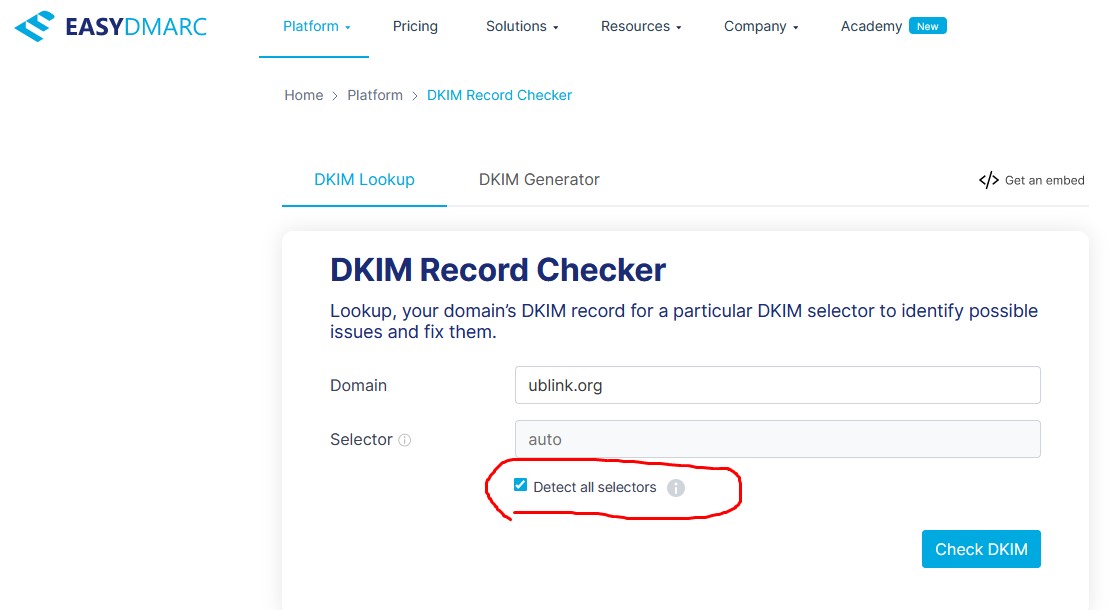This screenshot has height=610, width=1110.
Task: Click the breadcrumb arrow after Home
Action: 332,95
